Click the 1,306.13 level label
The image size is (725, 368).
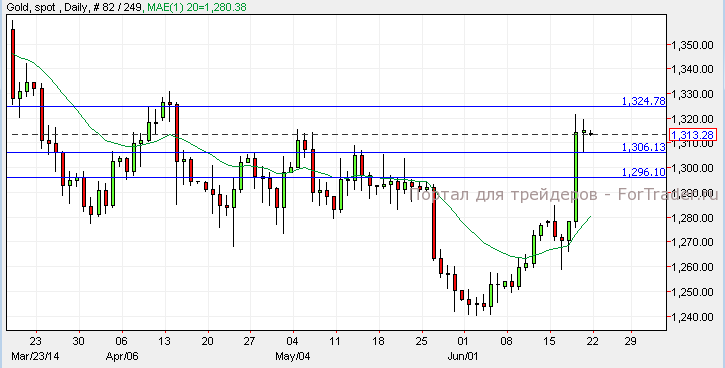(x=643, y=147)
